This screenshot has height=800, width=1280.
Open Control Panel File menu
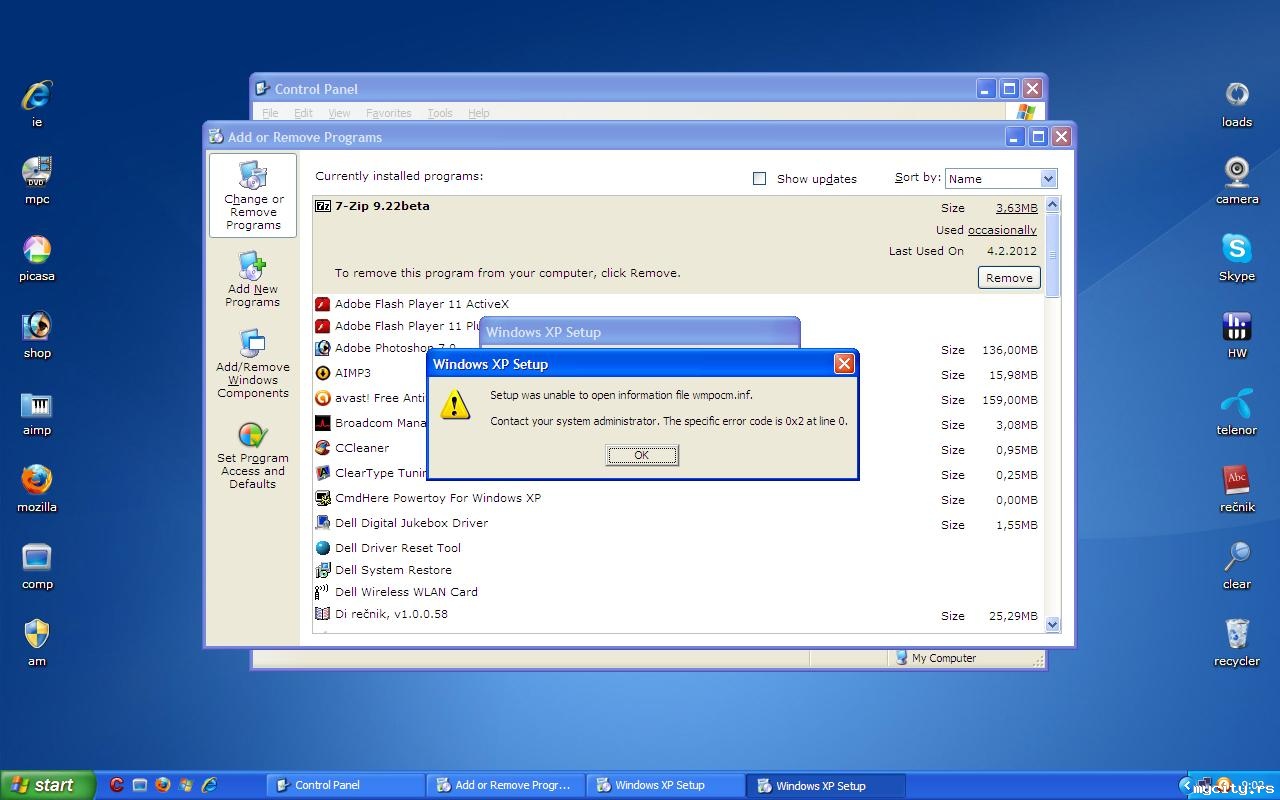click(270, 113)
